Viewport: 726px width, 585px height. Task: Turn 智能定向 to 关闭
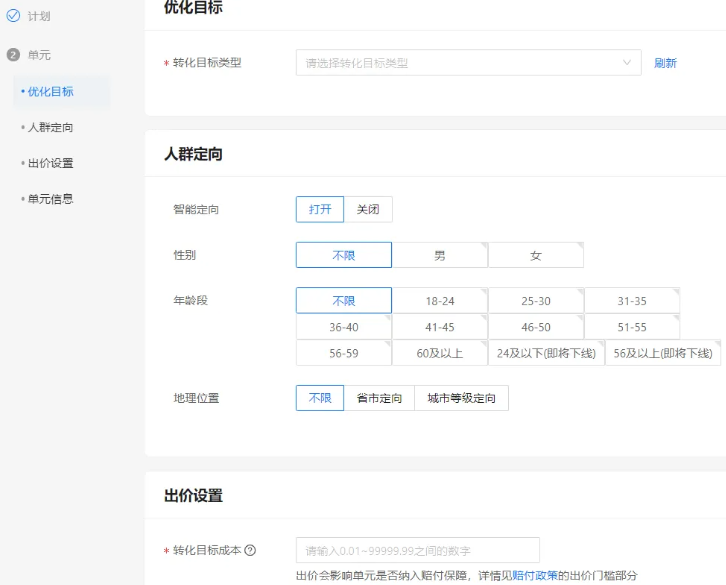(368, 209)
